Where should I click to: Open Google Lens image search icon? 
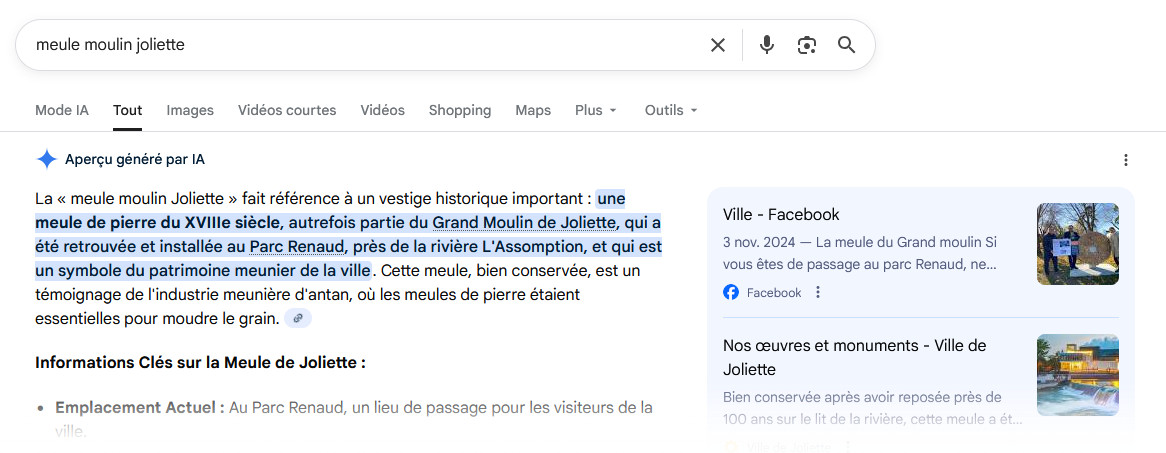[x=807, y=45]
